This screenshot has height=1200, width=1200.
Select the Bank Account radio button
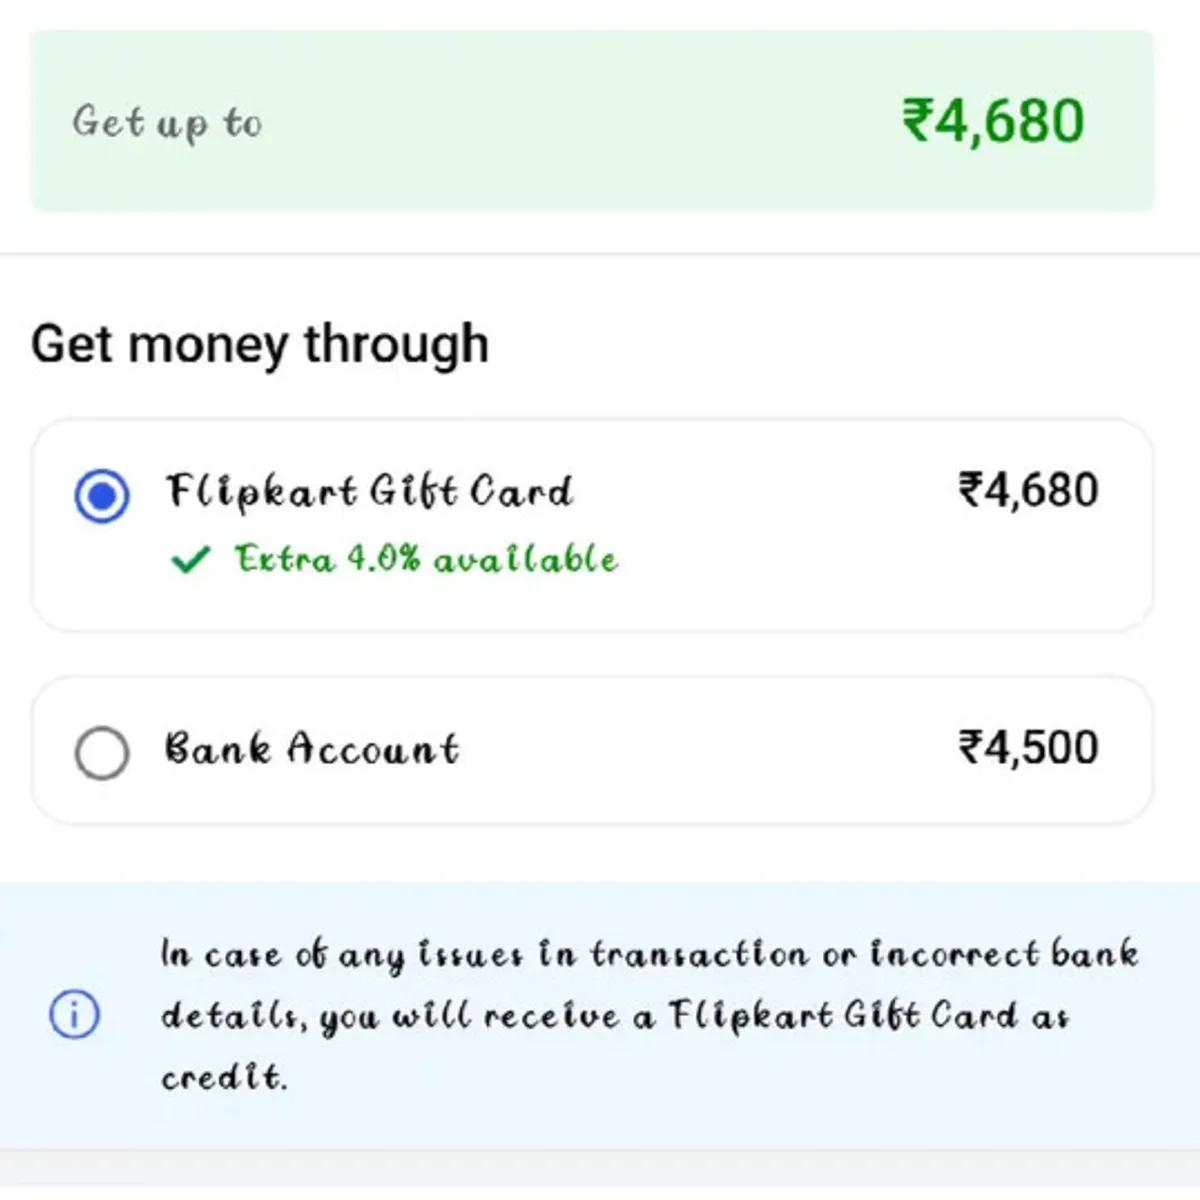tap(102, 752)
